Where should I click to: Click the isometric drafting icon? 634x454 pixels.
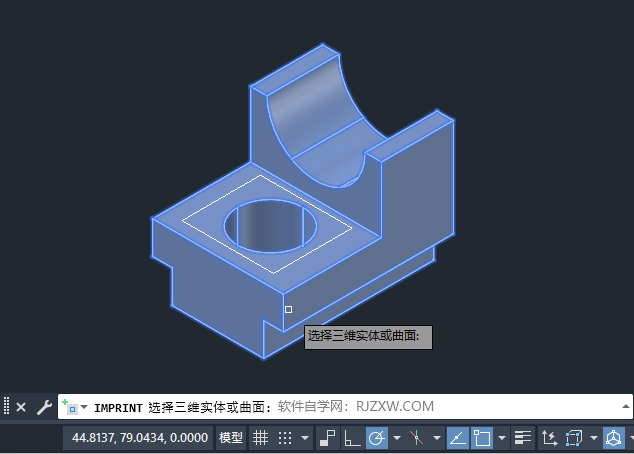(x=416, y=438)
